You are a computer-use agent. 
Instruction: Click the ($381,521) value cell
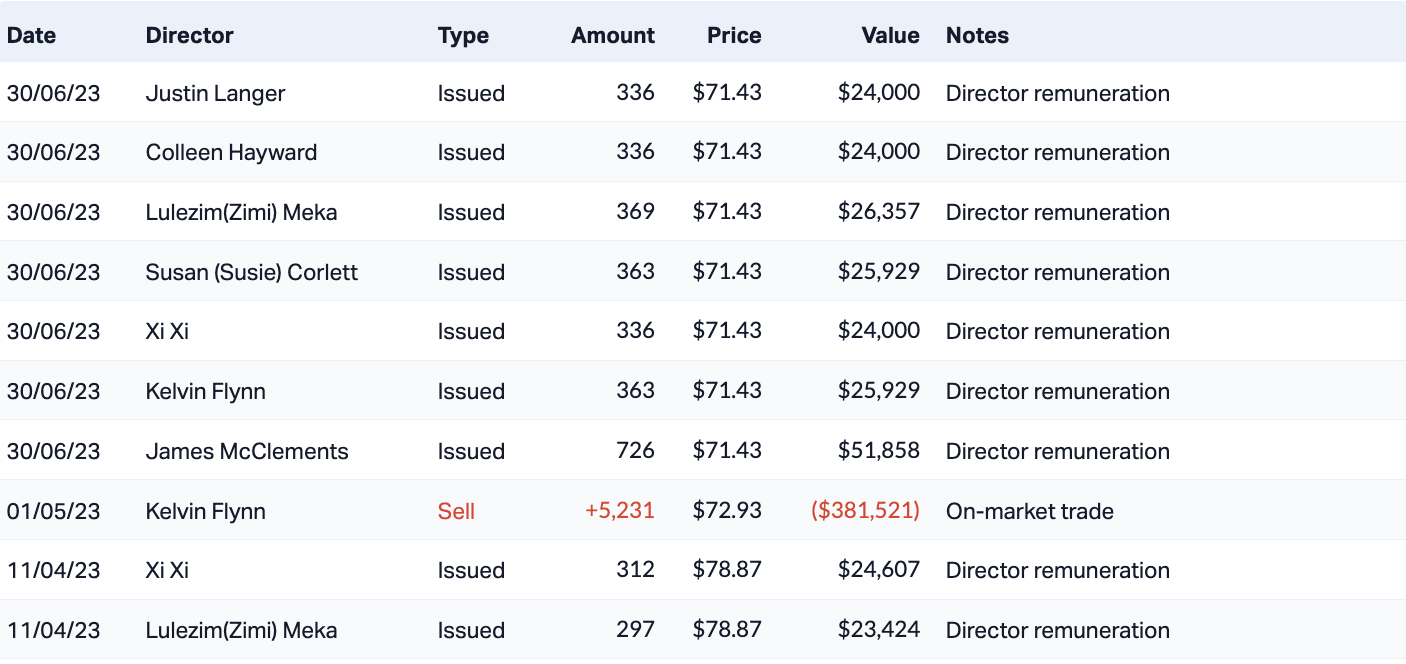864,511
